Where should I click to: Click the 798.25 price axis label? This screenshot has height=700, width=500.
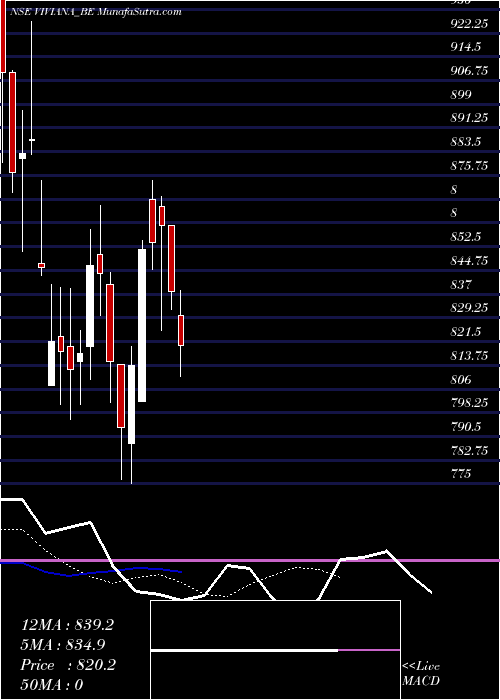pyautogui.click(x=469, y=403)
